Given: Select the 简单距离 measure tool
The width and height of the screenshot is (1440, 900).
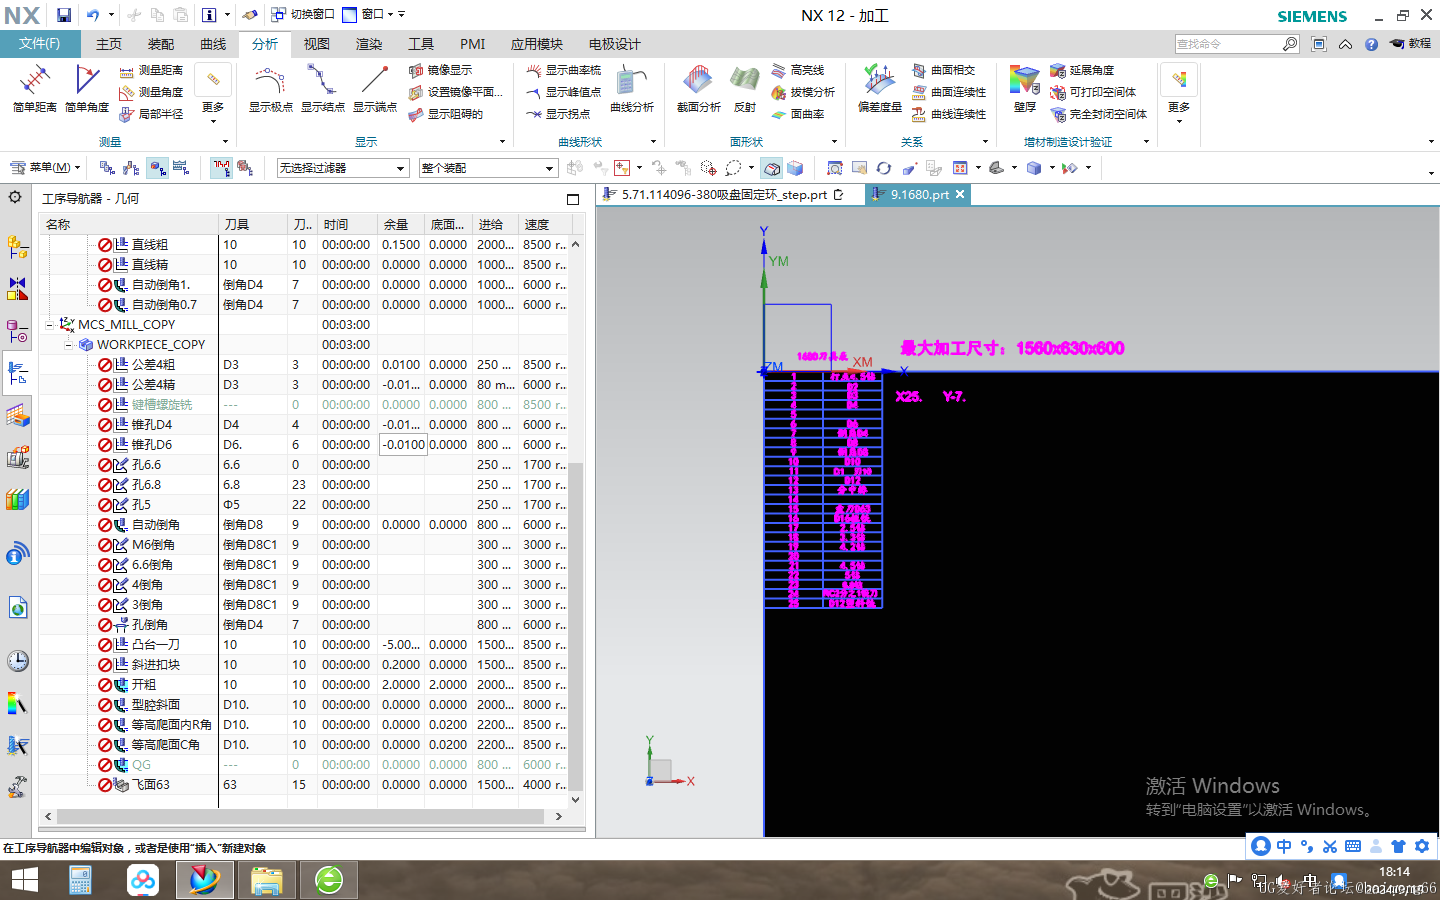Looking at the screenshot, I should pos(35,89).
